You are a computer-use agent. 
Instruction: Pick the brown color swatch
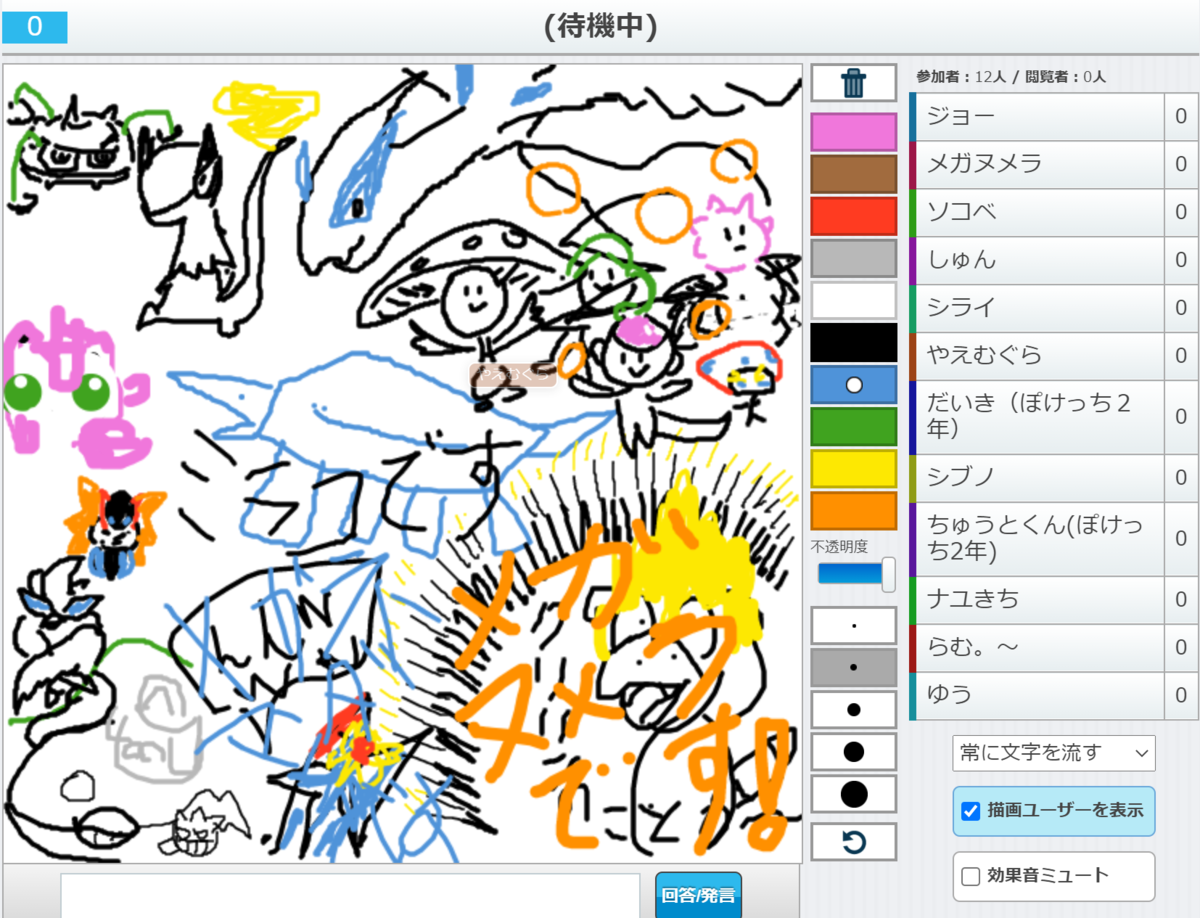[x=853, y=174]
